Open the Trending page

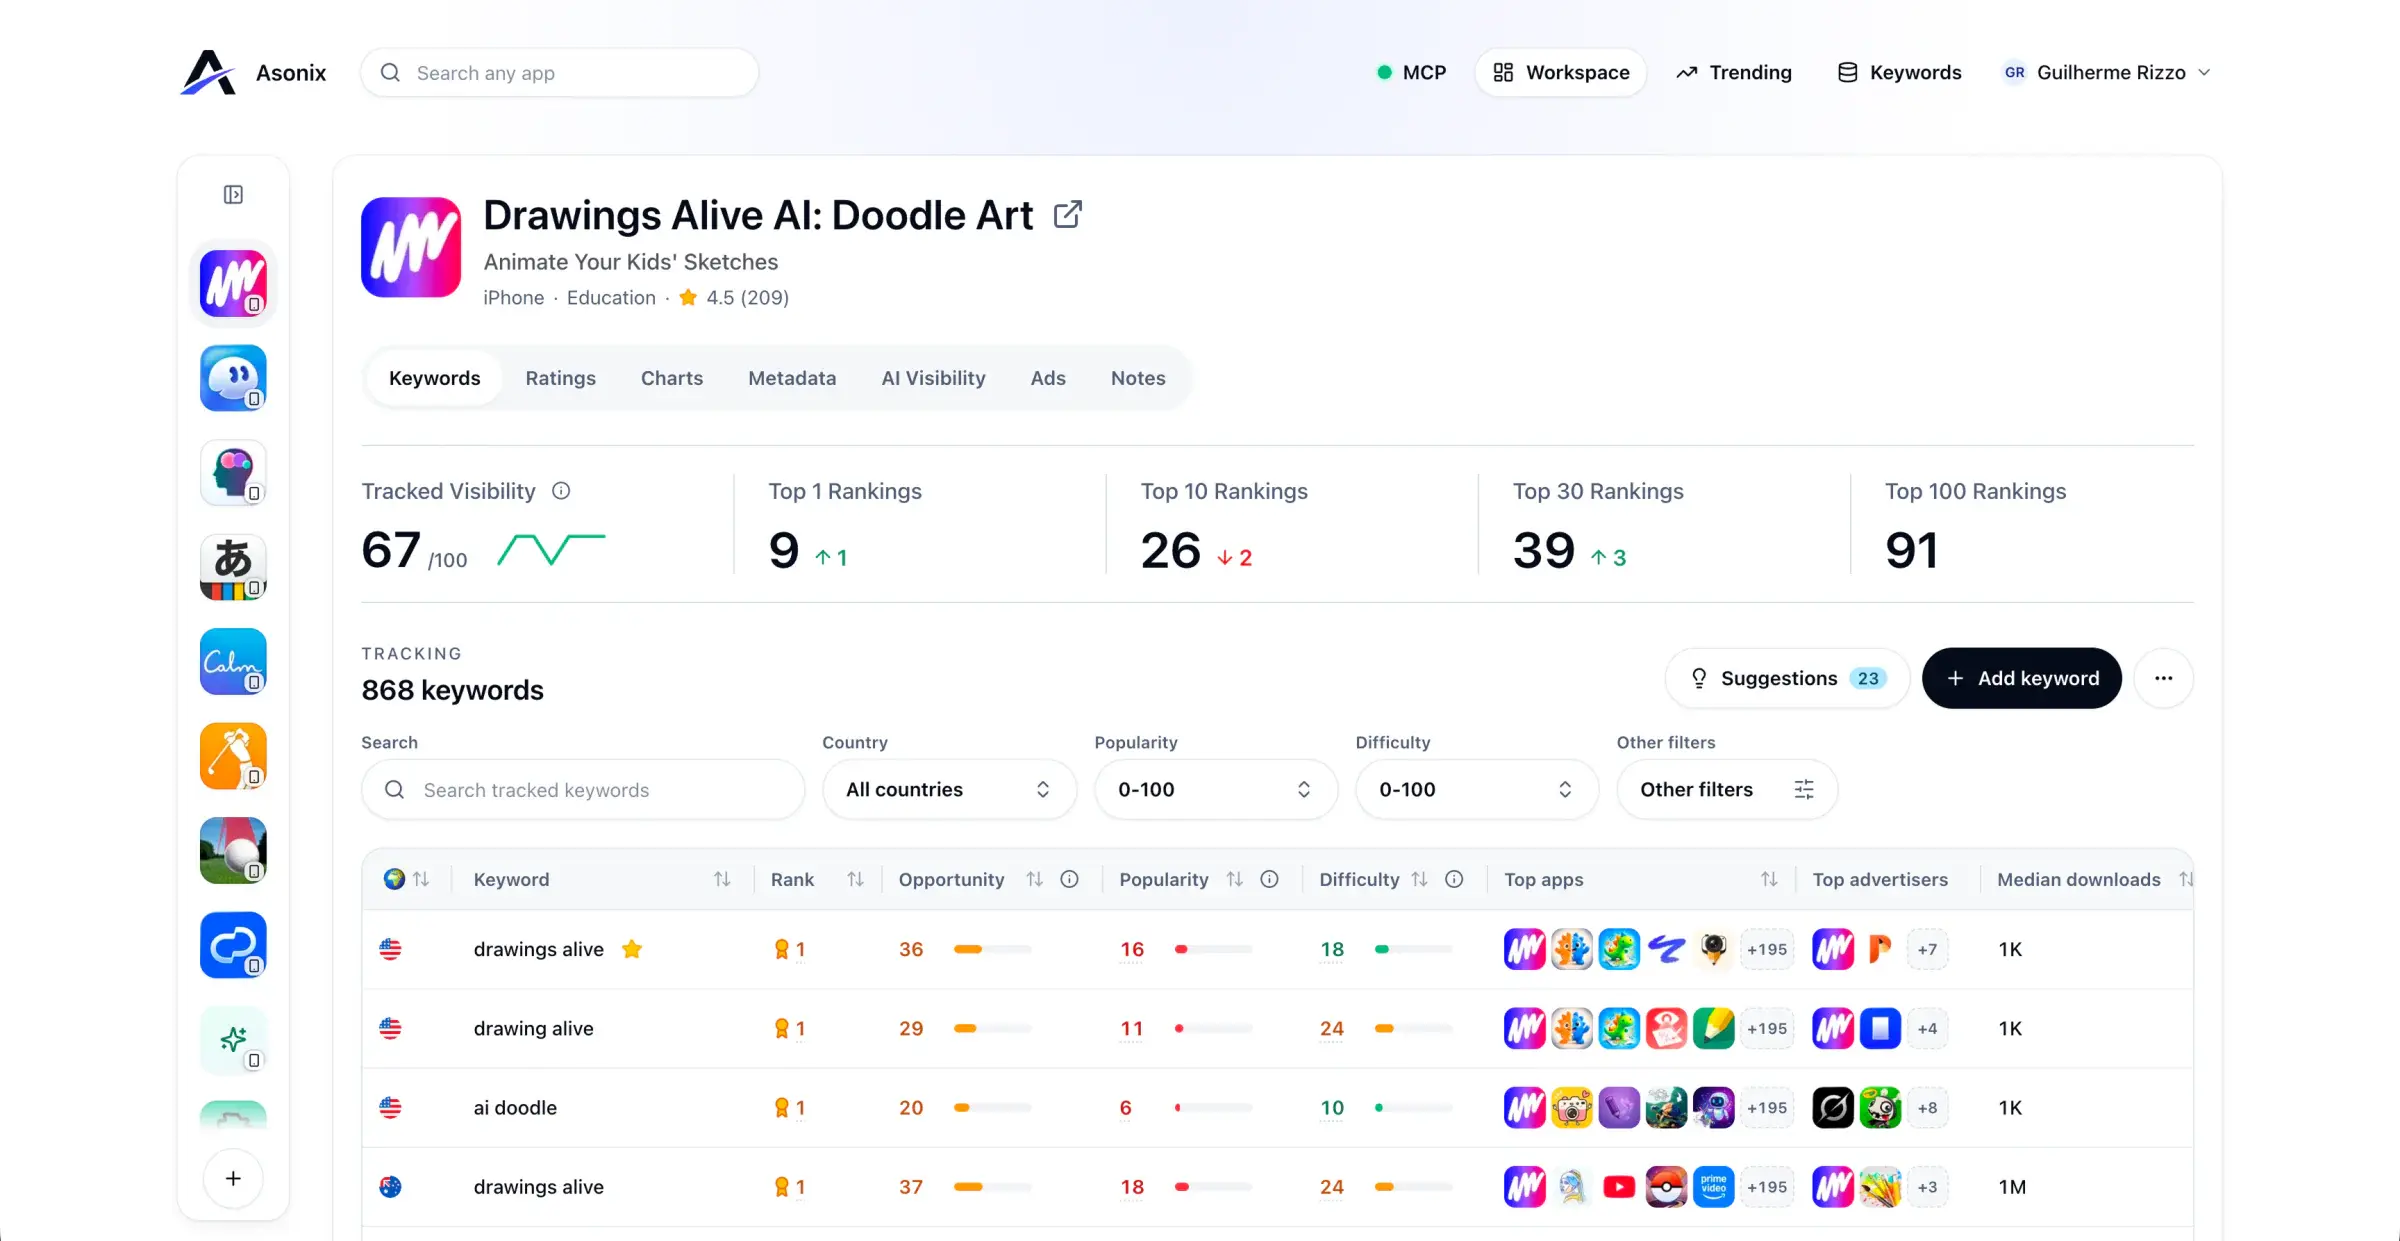pos(1734,72)
